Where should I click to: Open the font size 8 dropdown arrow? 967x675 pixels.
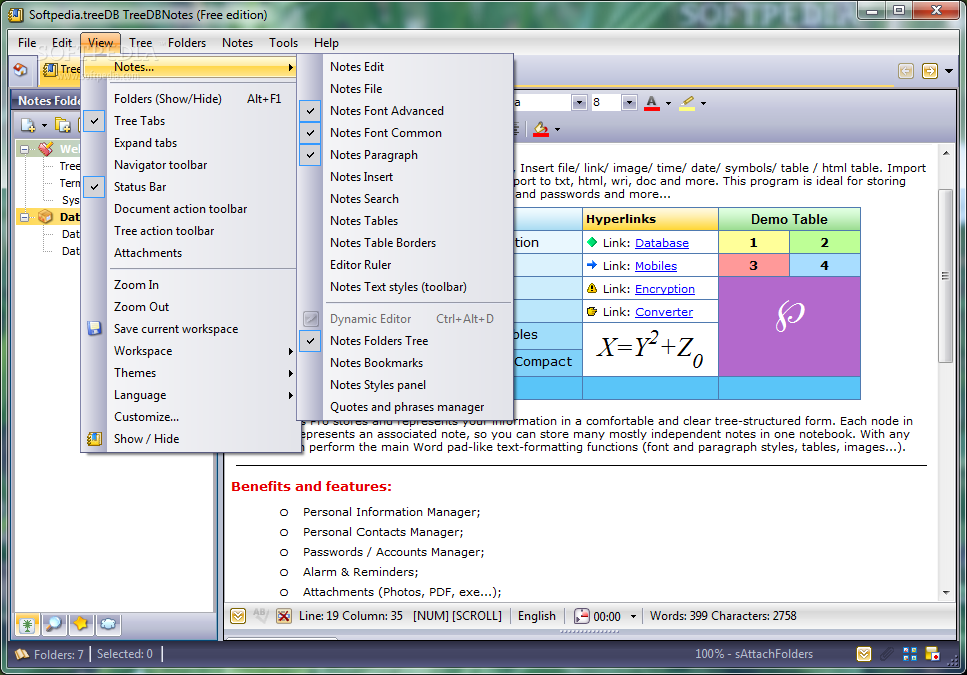629,102
